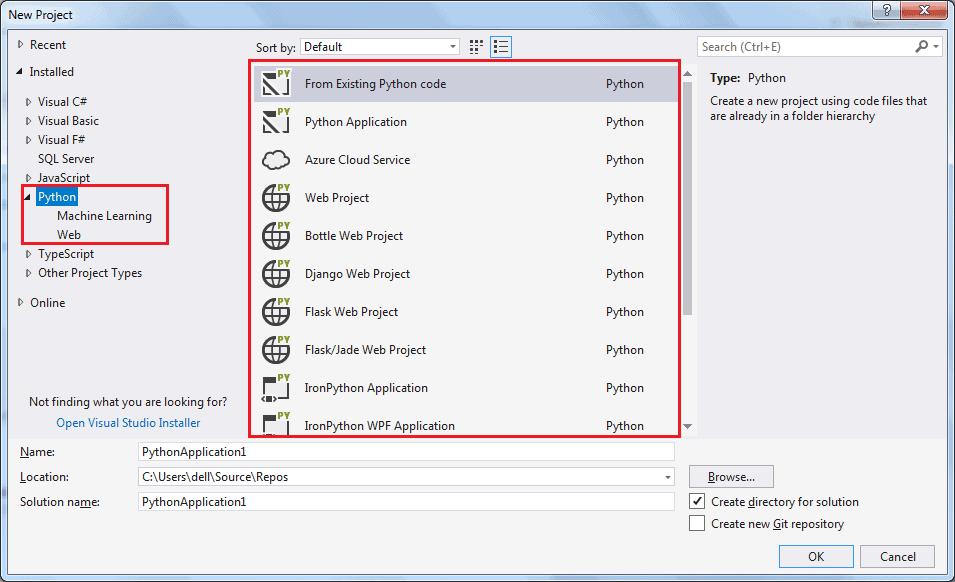Select 'IronPython Application' template text

(x=366, y=388)
